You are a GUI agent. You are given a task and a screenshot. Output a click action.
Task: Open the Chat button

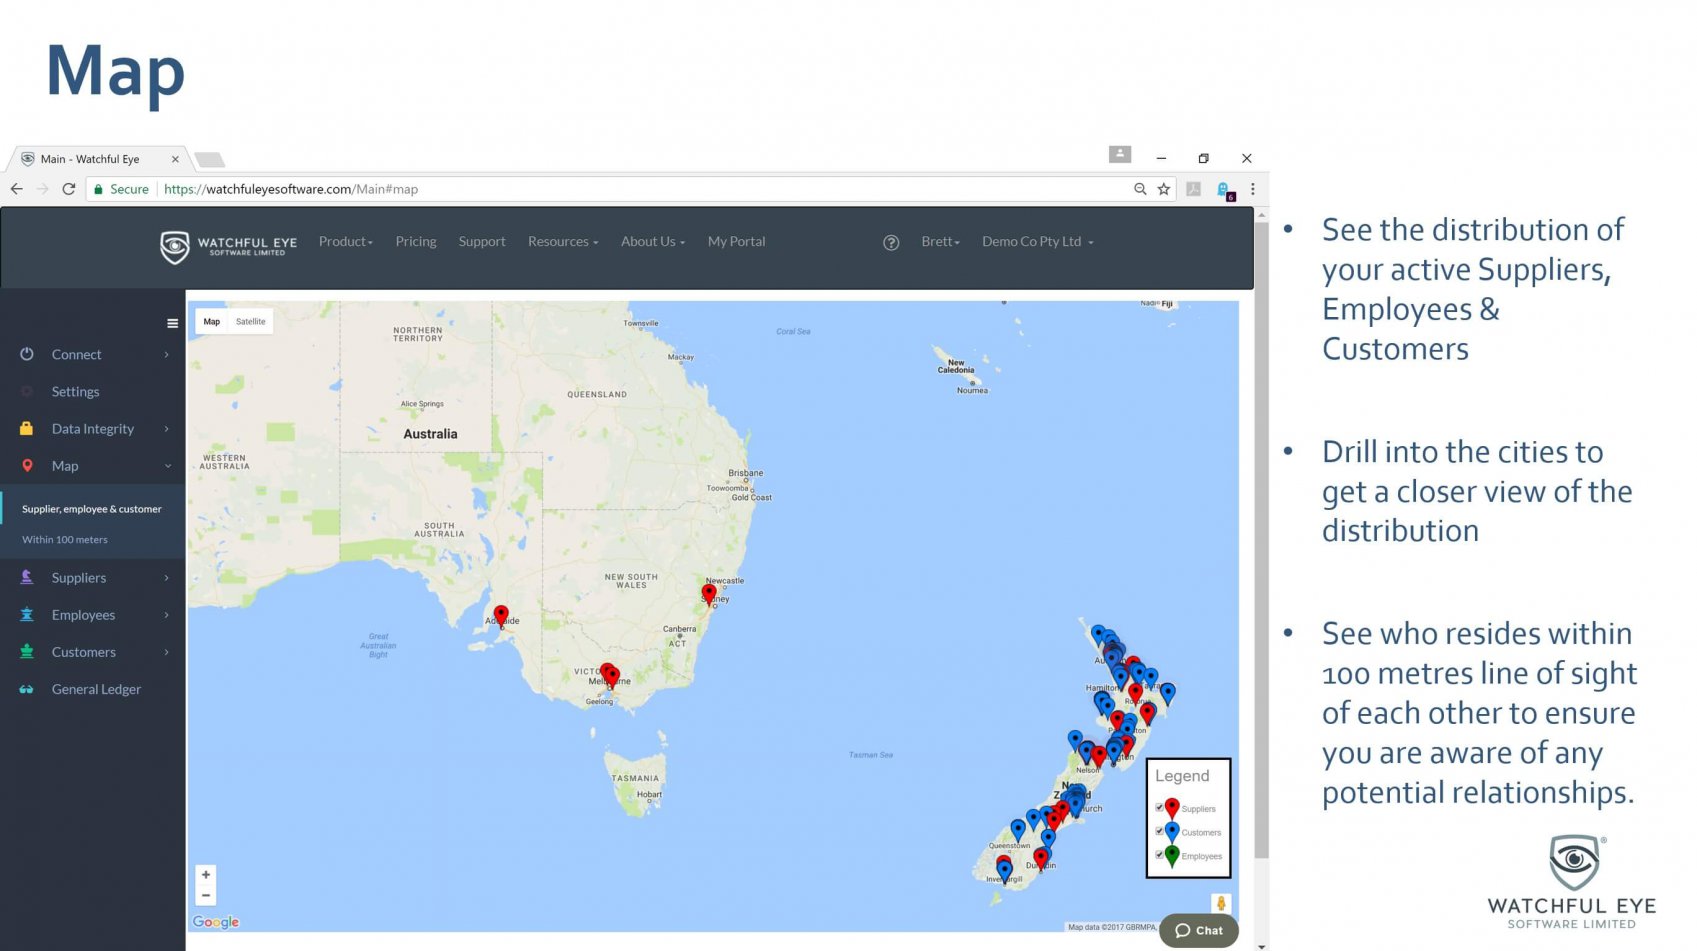tap(1199, 930)
